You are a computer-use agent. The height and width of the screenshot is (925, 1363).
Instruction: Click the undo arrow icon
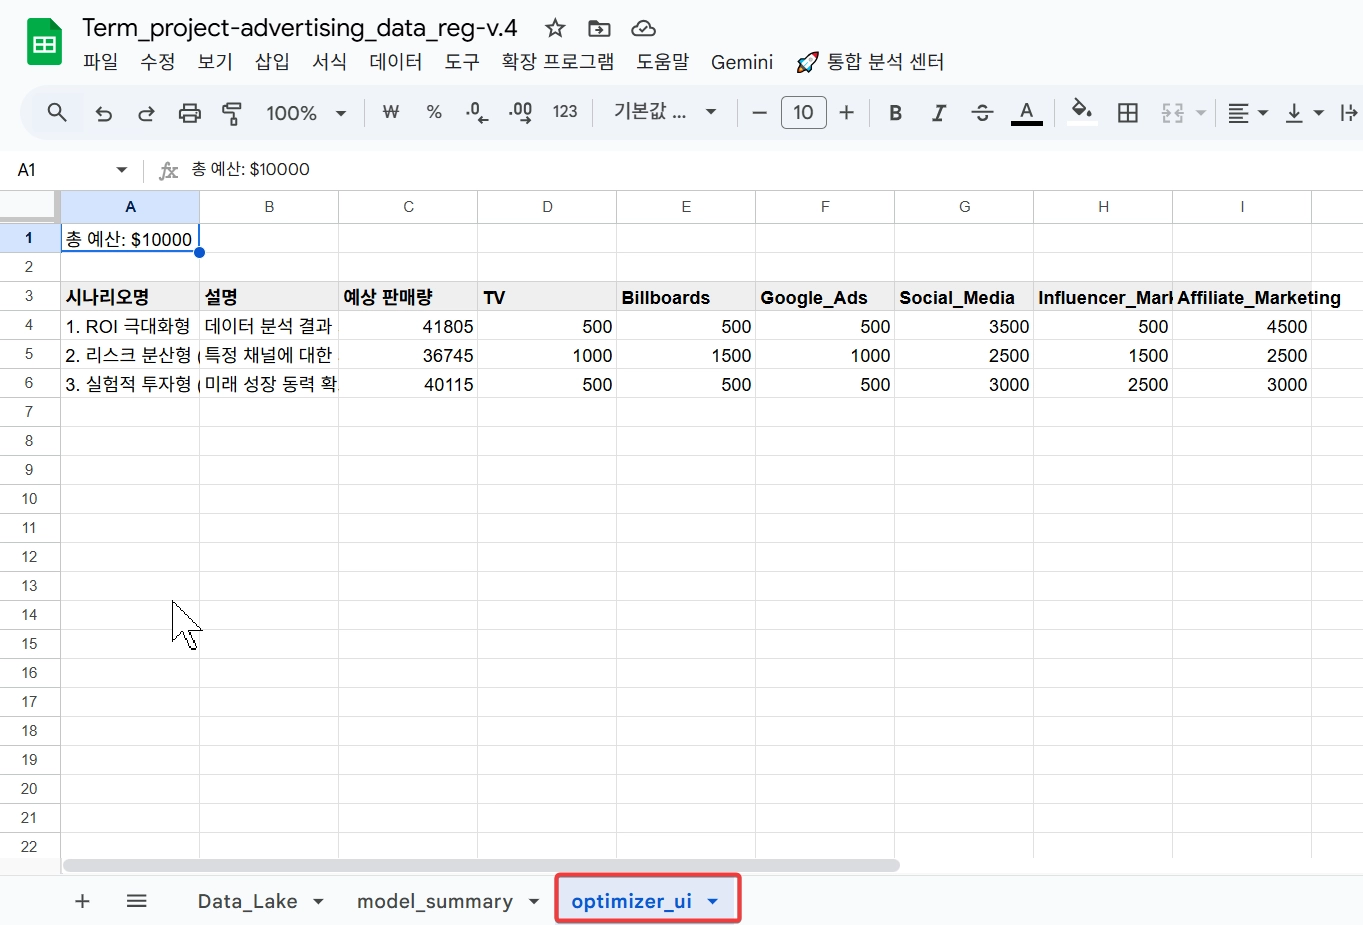click(103, 113)
